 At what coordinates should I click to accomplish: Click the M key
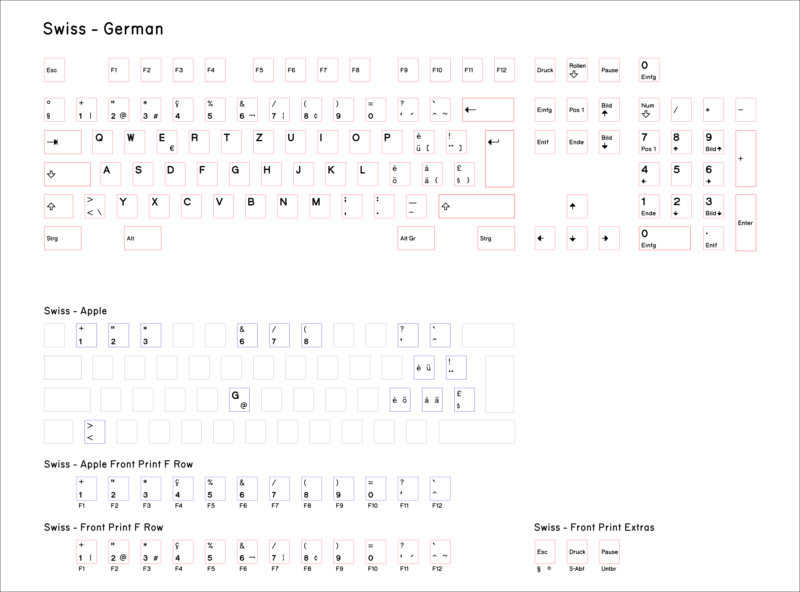(320, 206)
